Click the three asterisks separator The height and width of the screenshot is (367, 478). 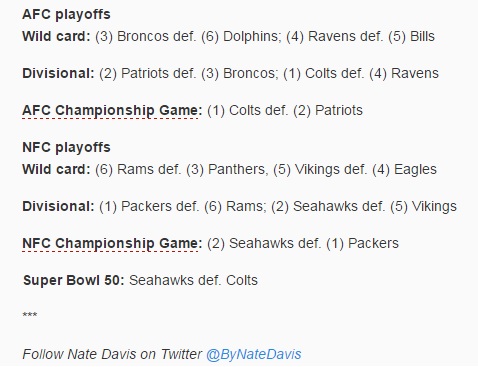pos(30,315)
